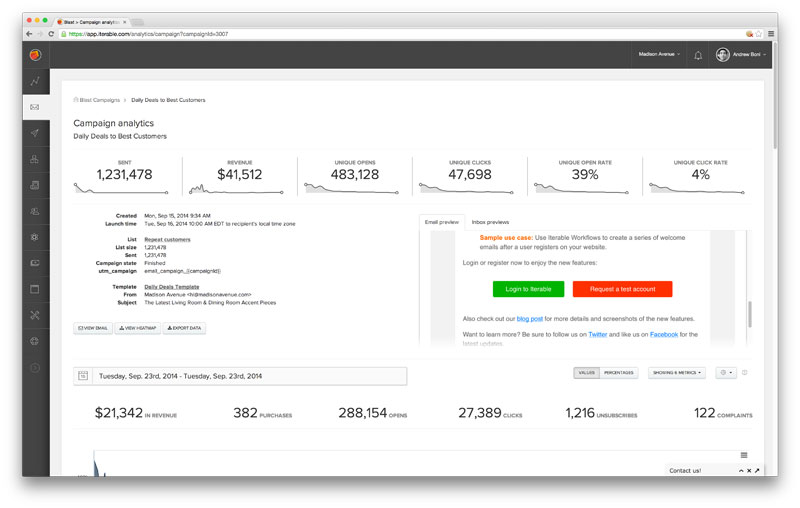Click the paper plane icon in sidebar

(x=35, y=133)
